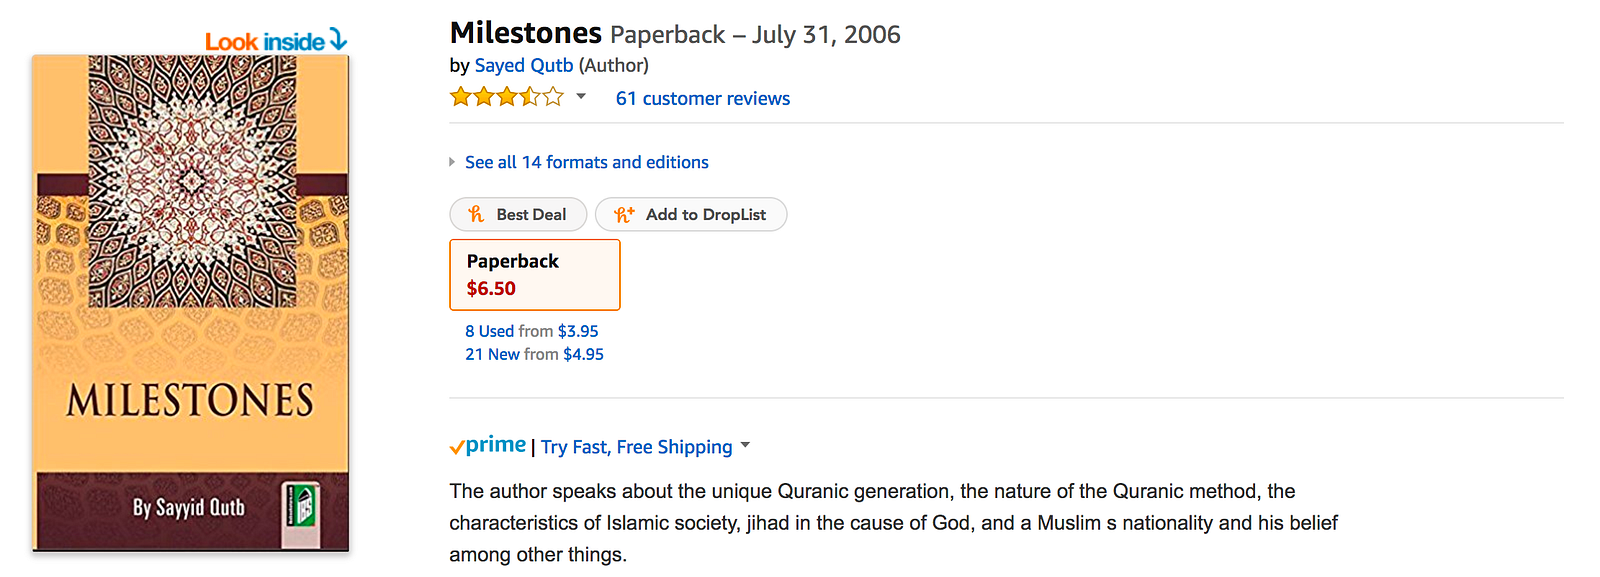Image resolution: width=1600 pixels, height=577 pixels.
Task: Click the Look inside label
Action: (265, 41)
